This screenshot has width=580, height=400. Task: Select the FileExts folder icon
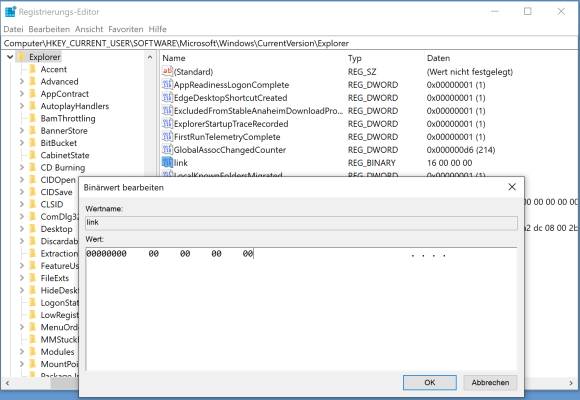click(33, 278)
